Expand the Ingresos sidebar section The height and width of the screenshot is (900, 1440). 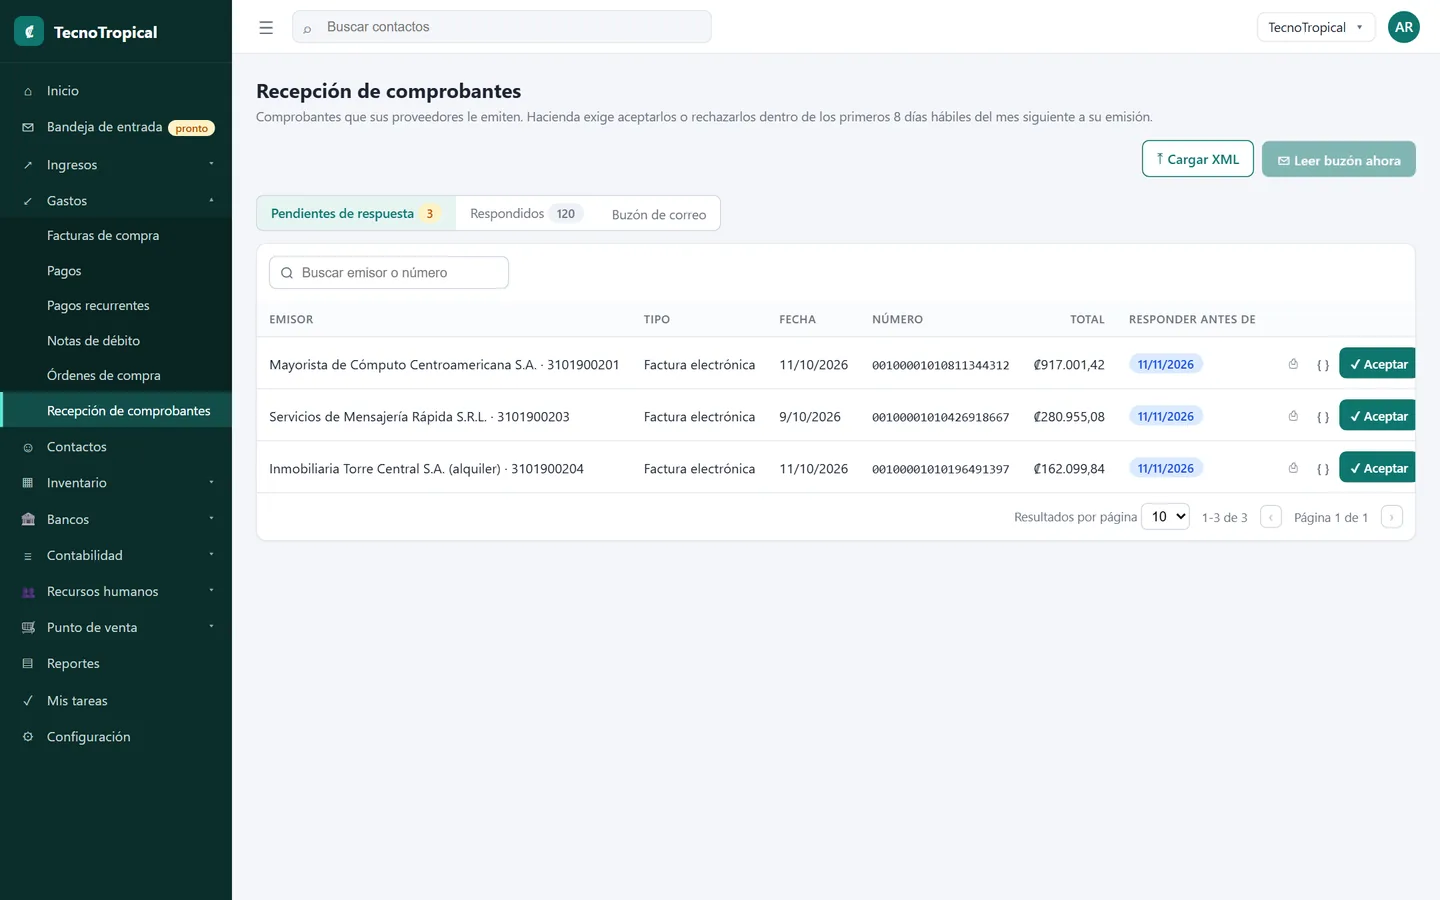pos(116,165)
